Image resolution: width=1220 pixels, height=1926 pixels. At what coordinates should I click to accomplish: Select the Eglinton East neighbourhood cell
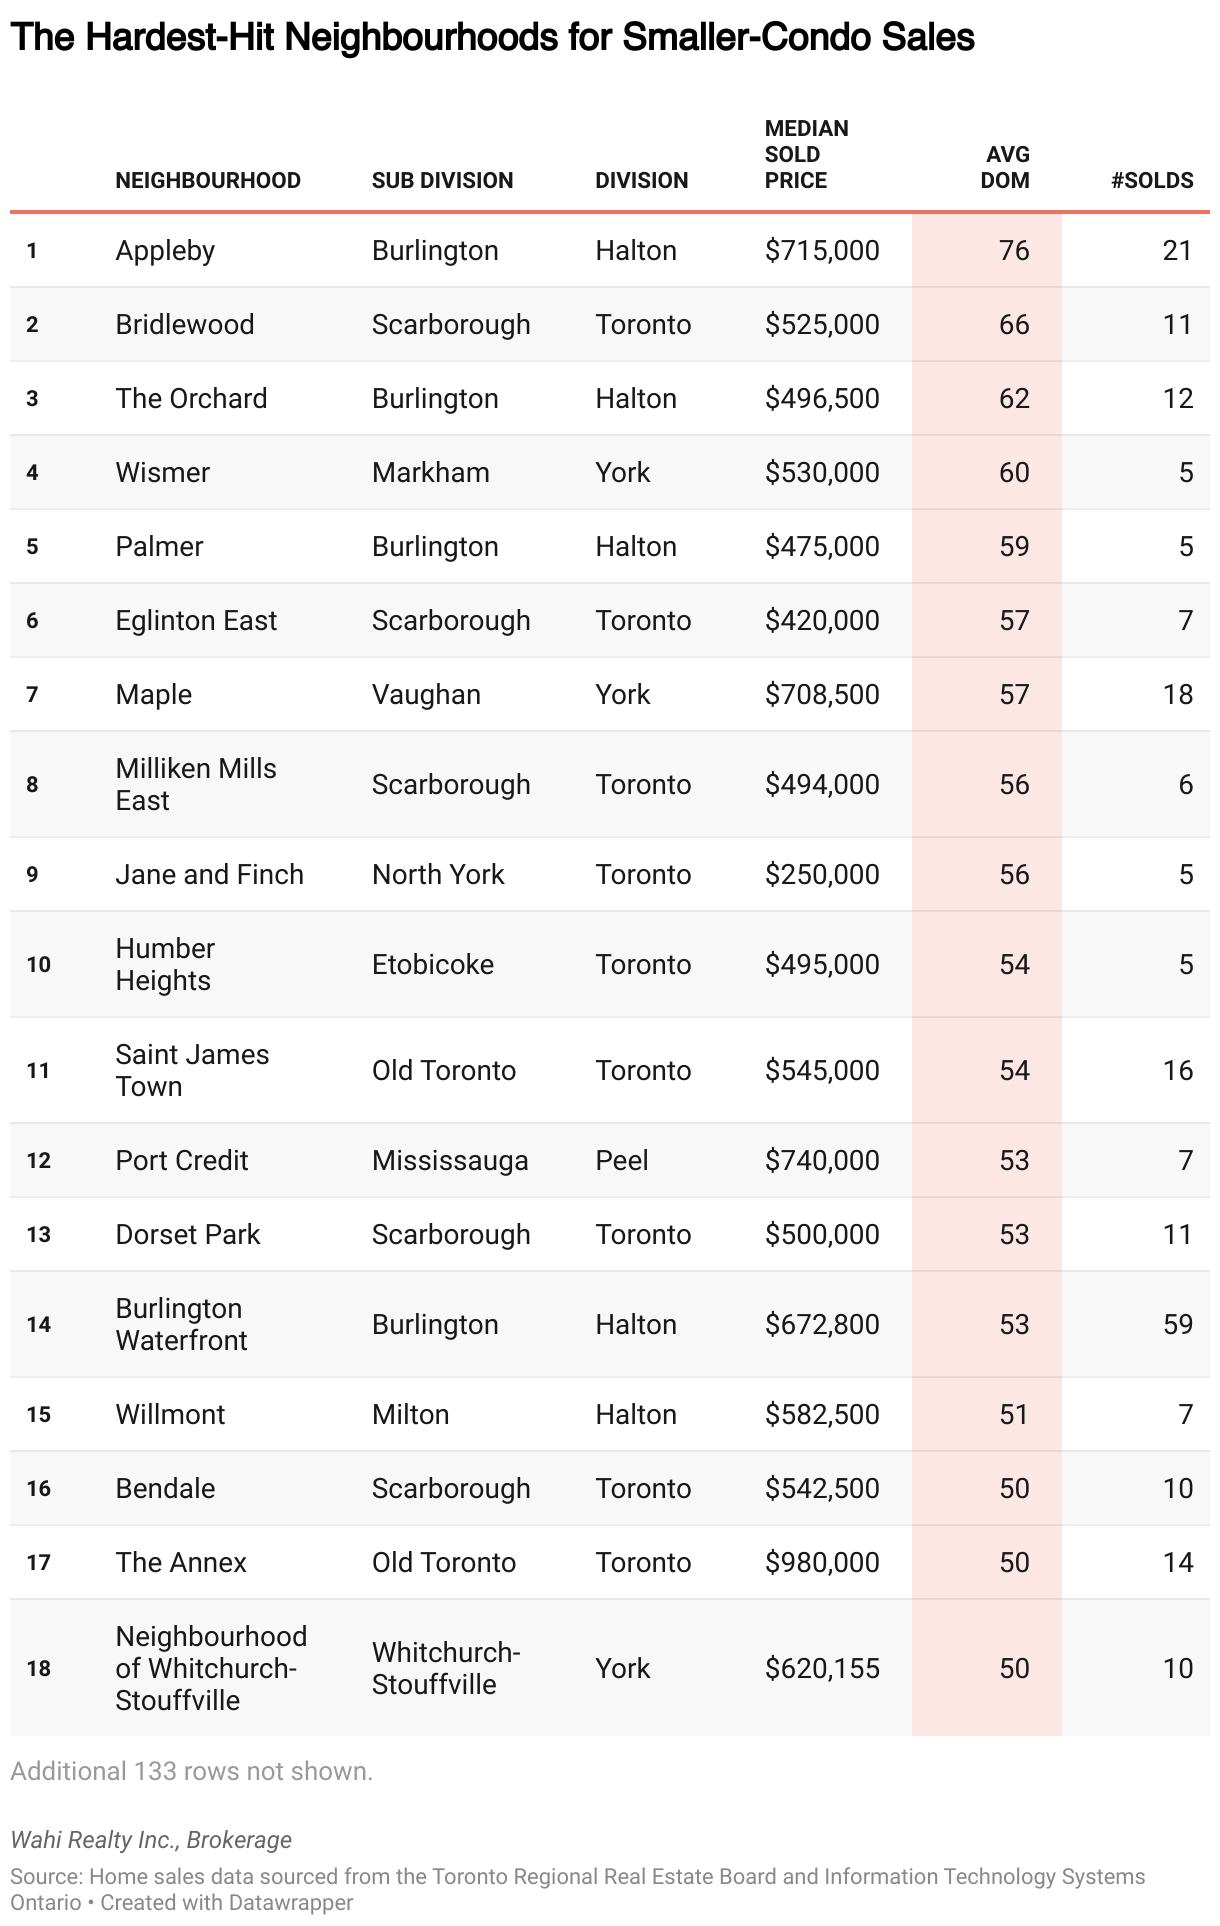196,621
